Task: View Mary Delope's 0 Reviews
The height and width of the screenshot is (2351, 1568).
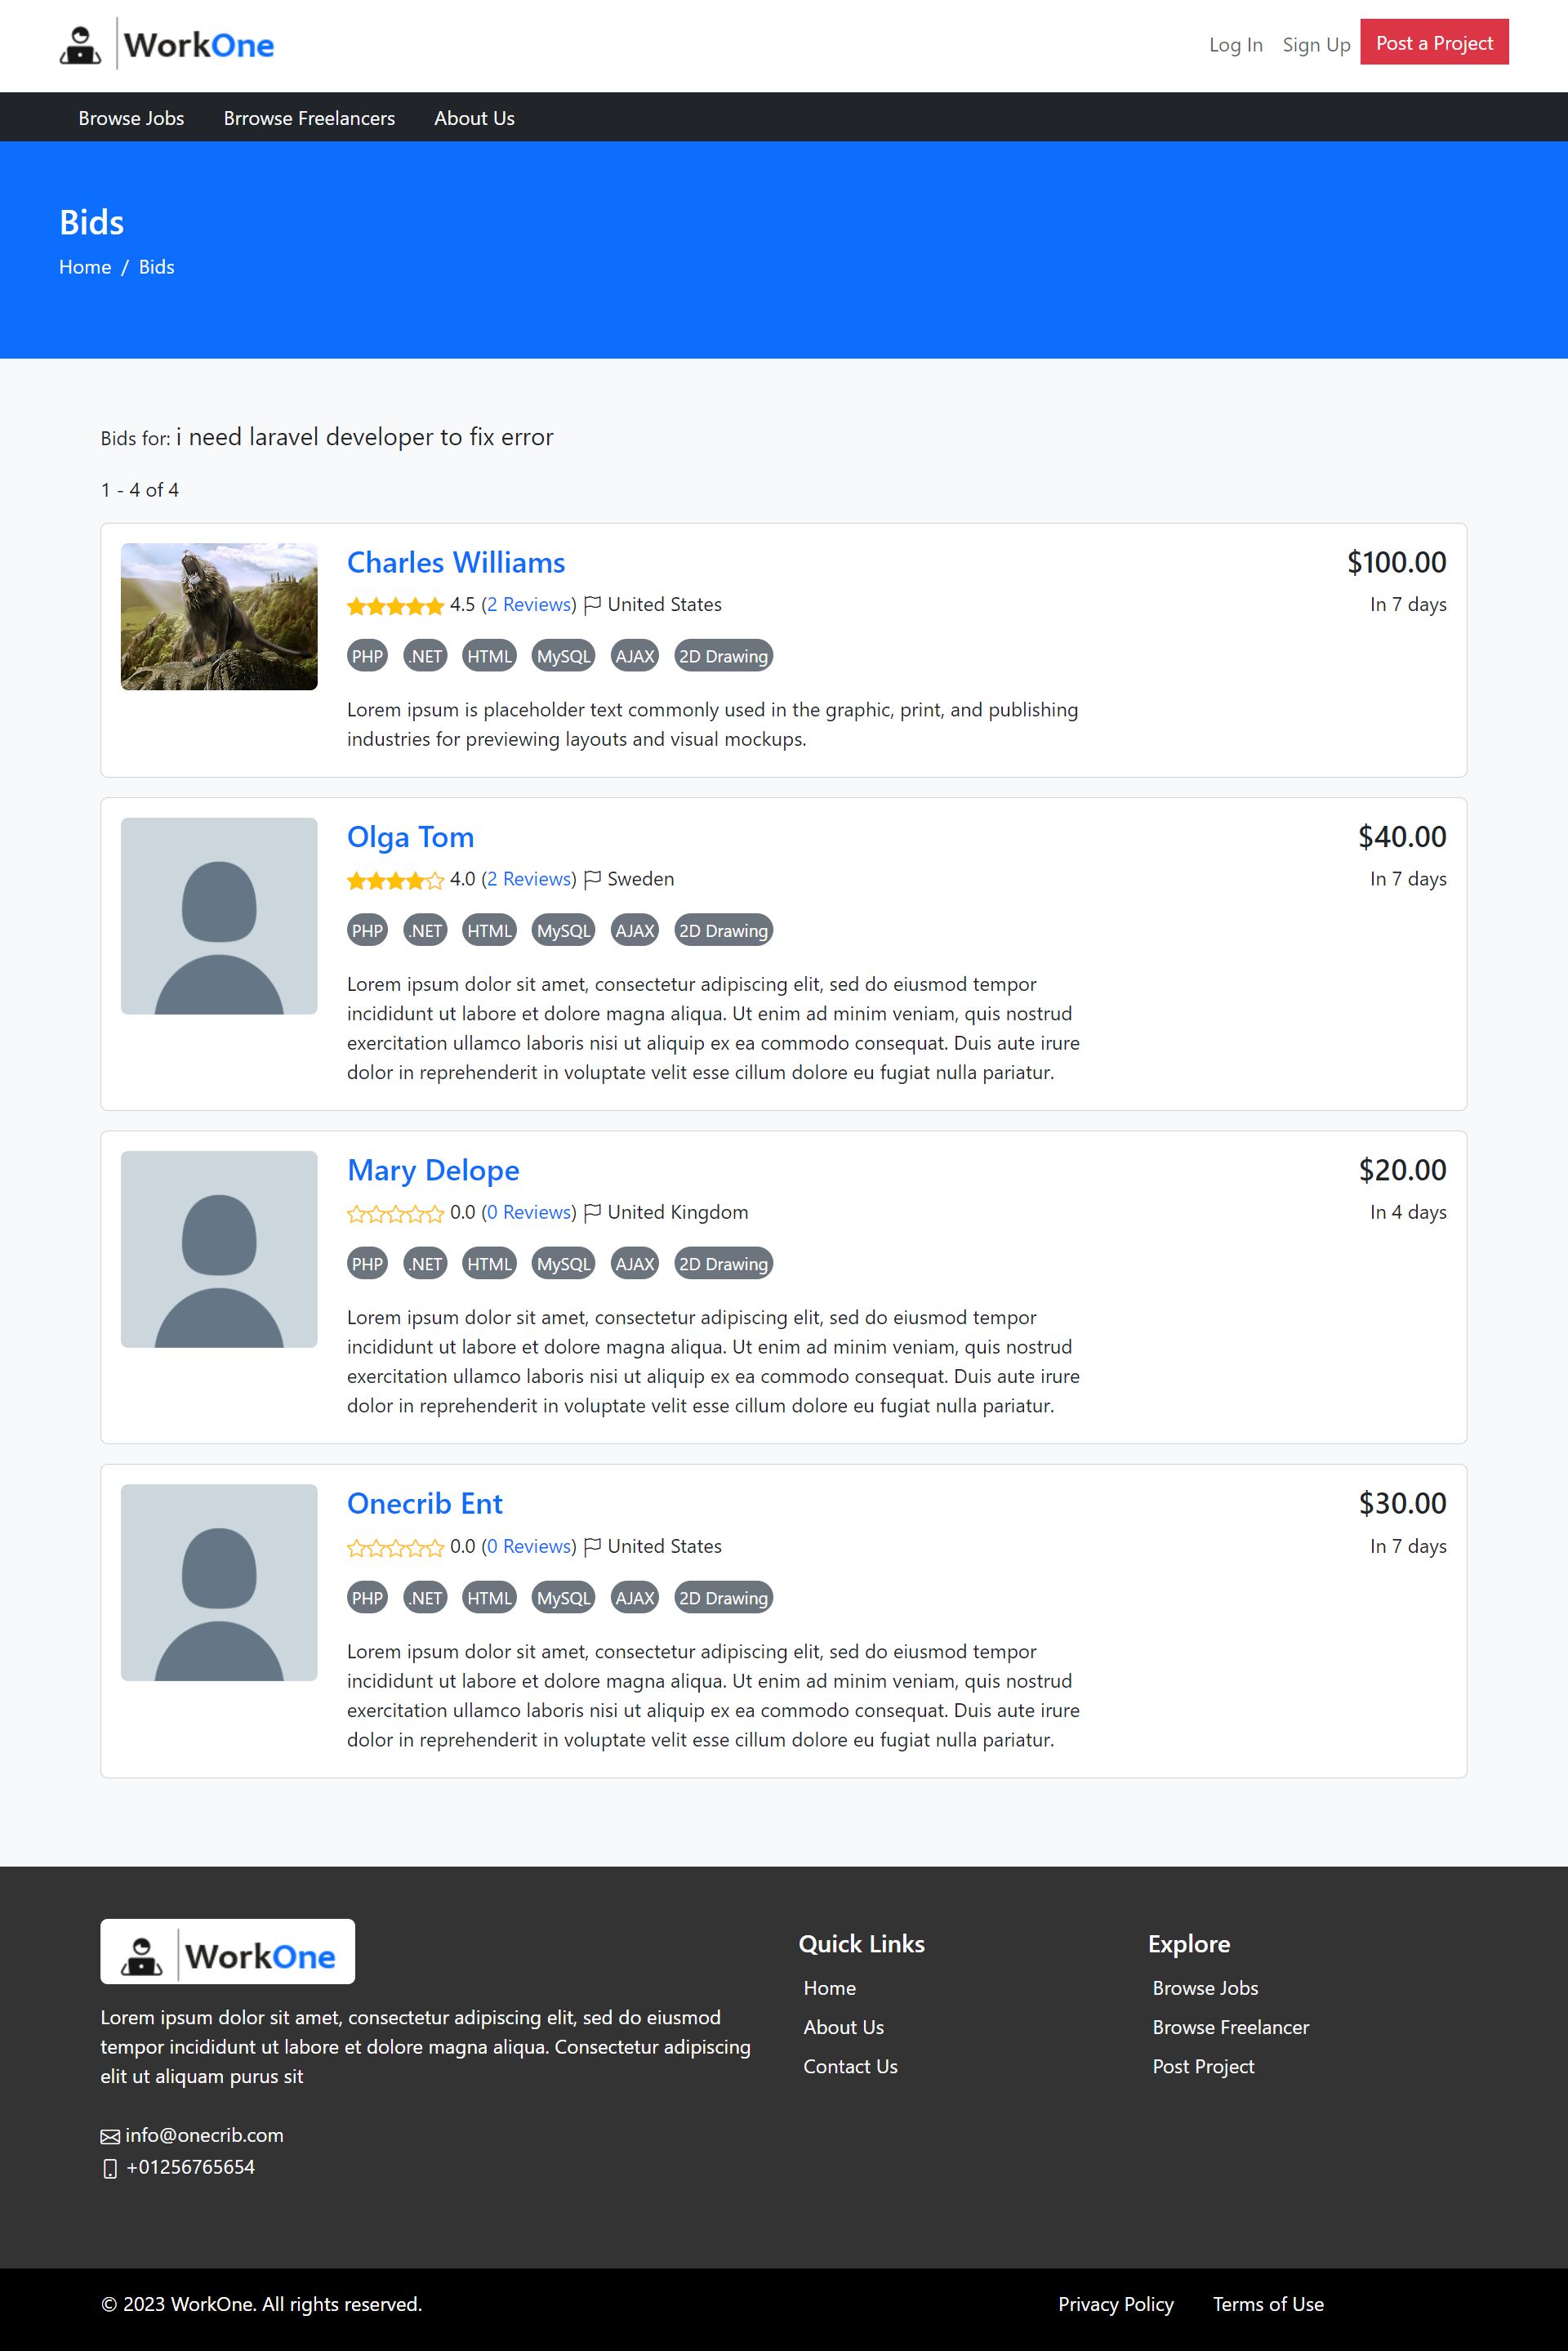Action: (x=529, y=1212)
